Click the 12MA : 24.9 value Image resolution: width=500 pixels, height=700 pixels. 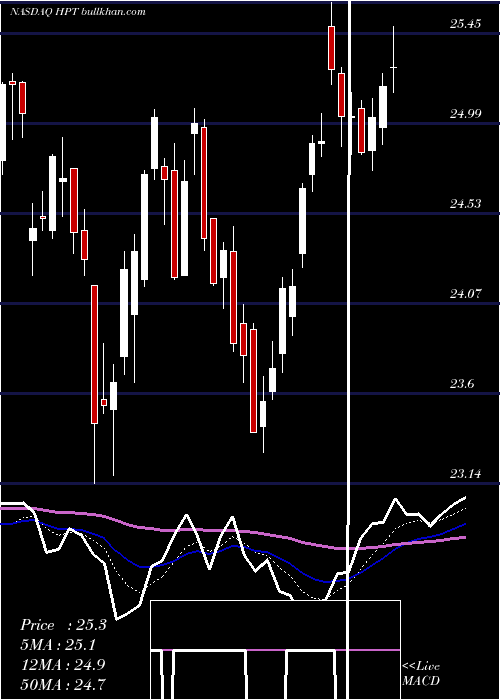pos(63,664)
